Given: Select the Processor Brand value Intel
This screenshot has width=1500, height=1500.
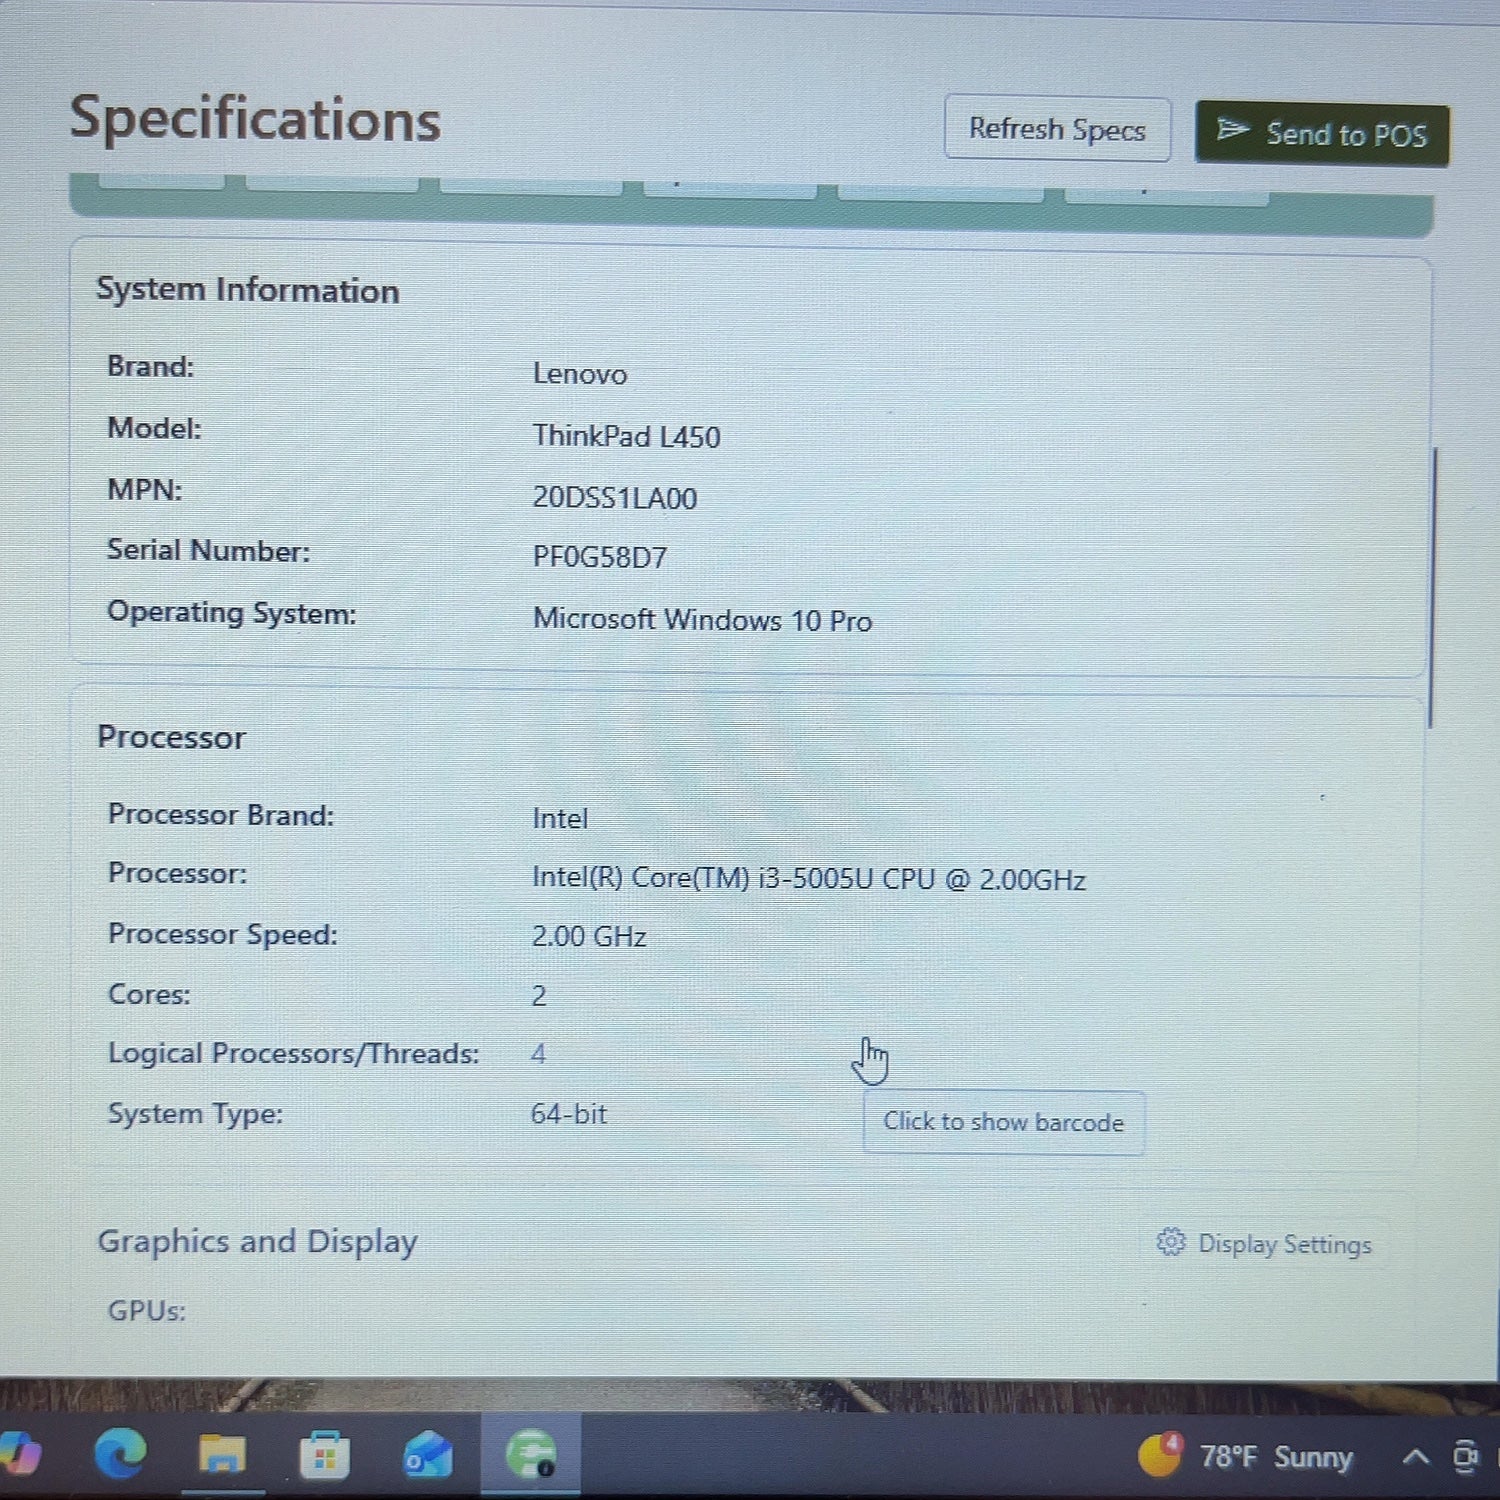Looking at the screenshot, I should (559, 818).
